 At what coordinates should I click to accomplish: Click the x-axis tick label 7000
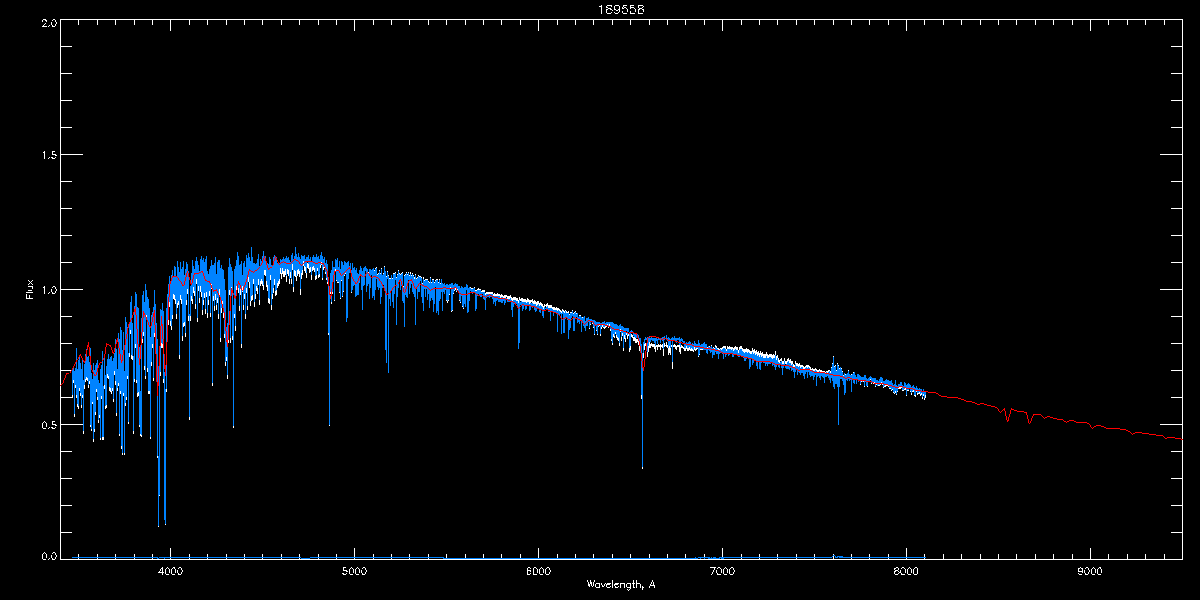click(722, 572)
